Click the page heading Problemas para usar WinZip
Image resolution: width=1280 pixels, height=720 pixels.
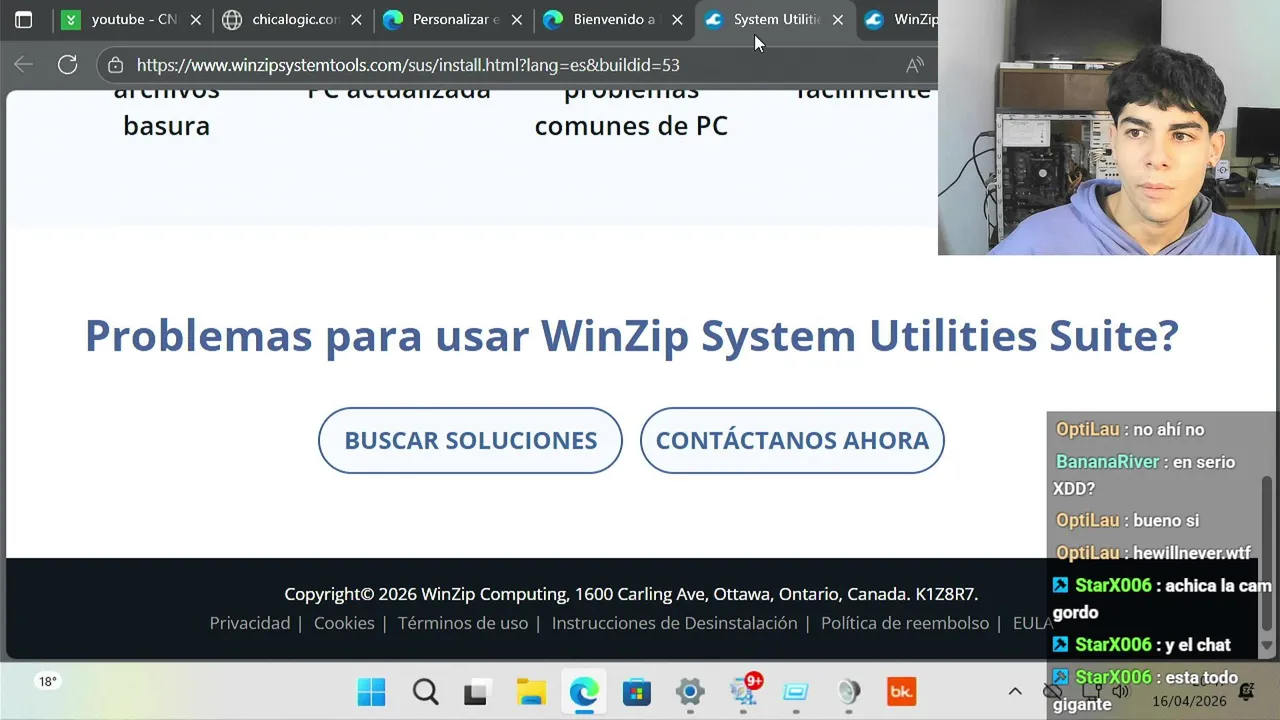tap(632, 335)
